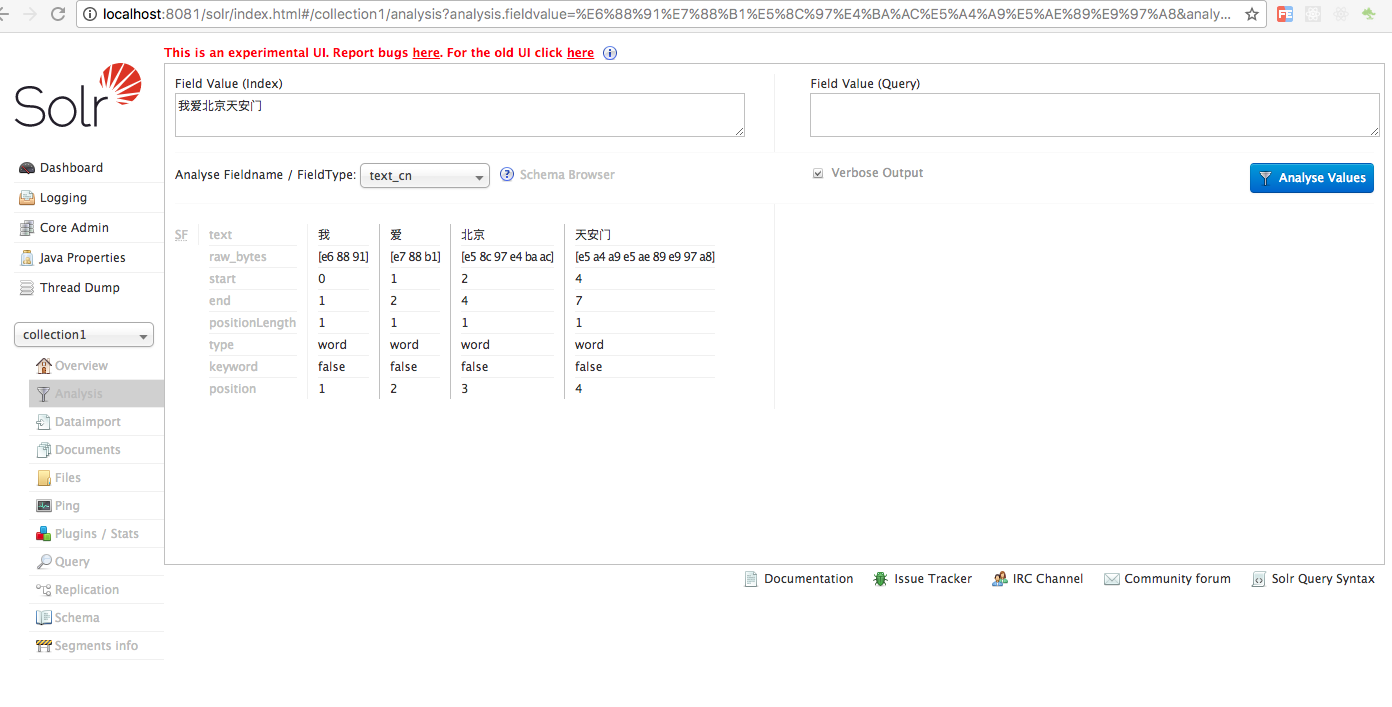The image size is (1392, 707).
Task: Open the Community forum link
Action: point(1177,579)
